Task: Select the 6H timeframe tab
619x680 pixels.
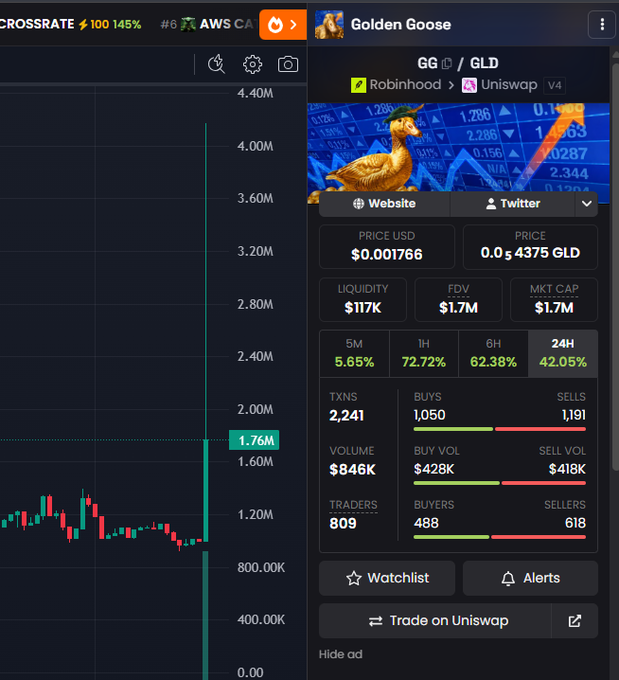Action: [493, 353]
